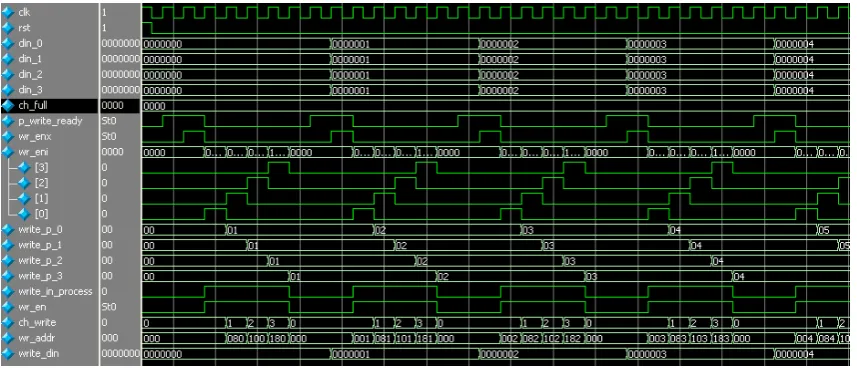Click the 082 value in wr_addr waveform
Viewport: 857px width, 370px height.
[532, 338]
